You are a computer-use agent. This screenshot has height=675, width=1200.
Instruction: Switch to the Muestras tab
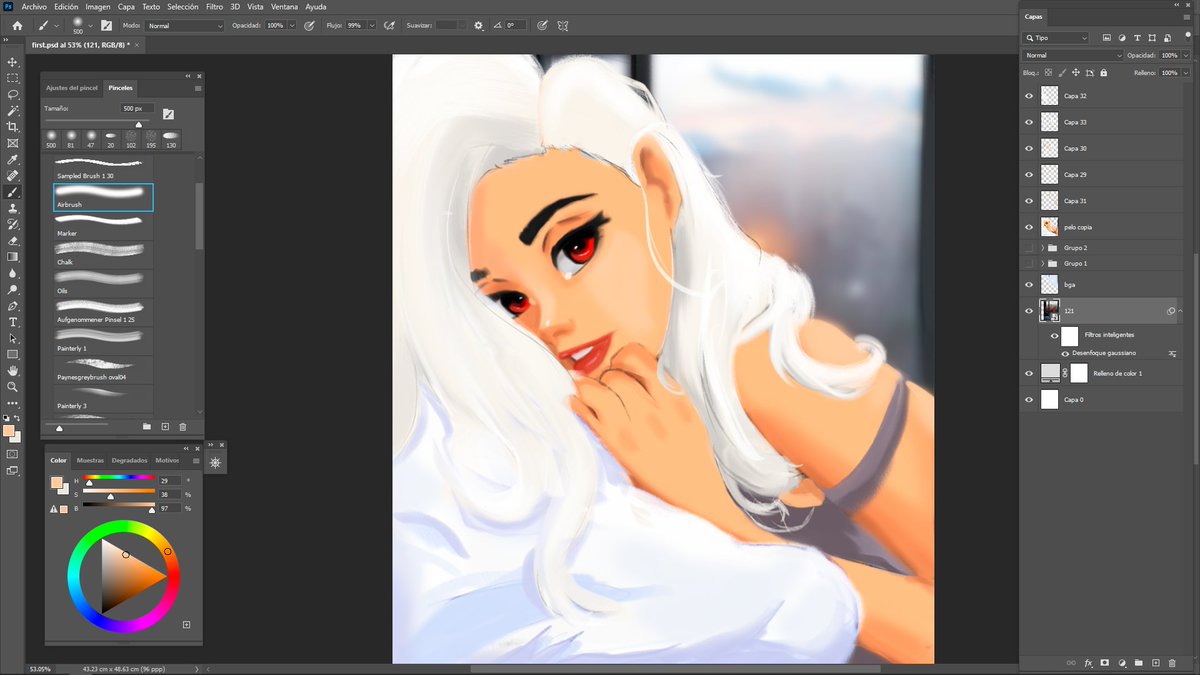coord(90,461)
